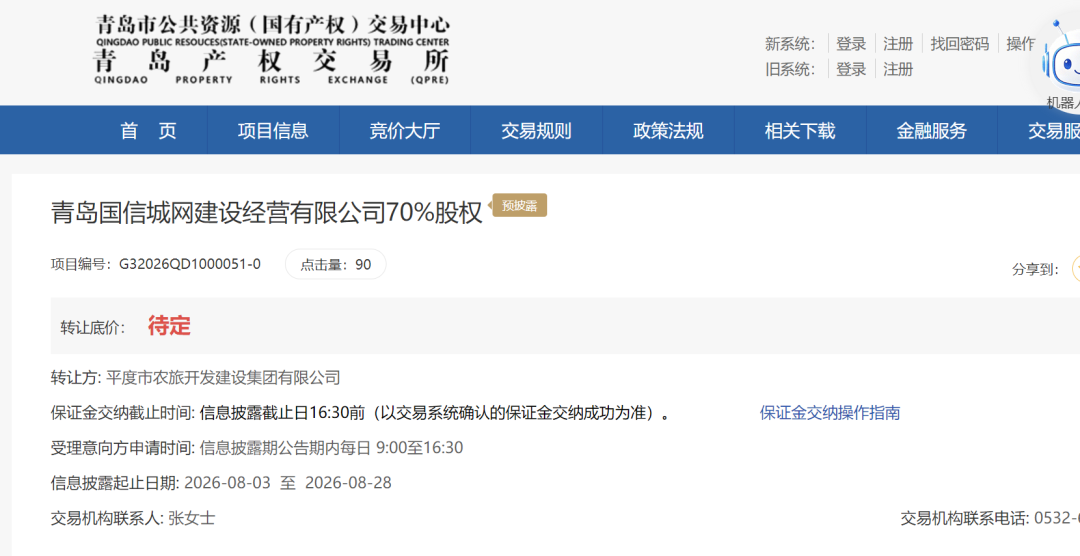Open 金融服务 in the navigation bar

(931, 130)
